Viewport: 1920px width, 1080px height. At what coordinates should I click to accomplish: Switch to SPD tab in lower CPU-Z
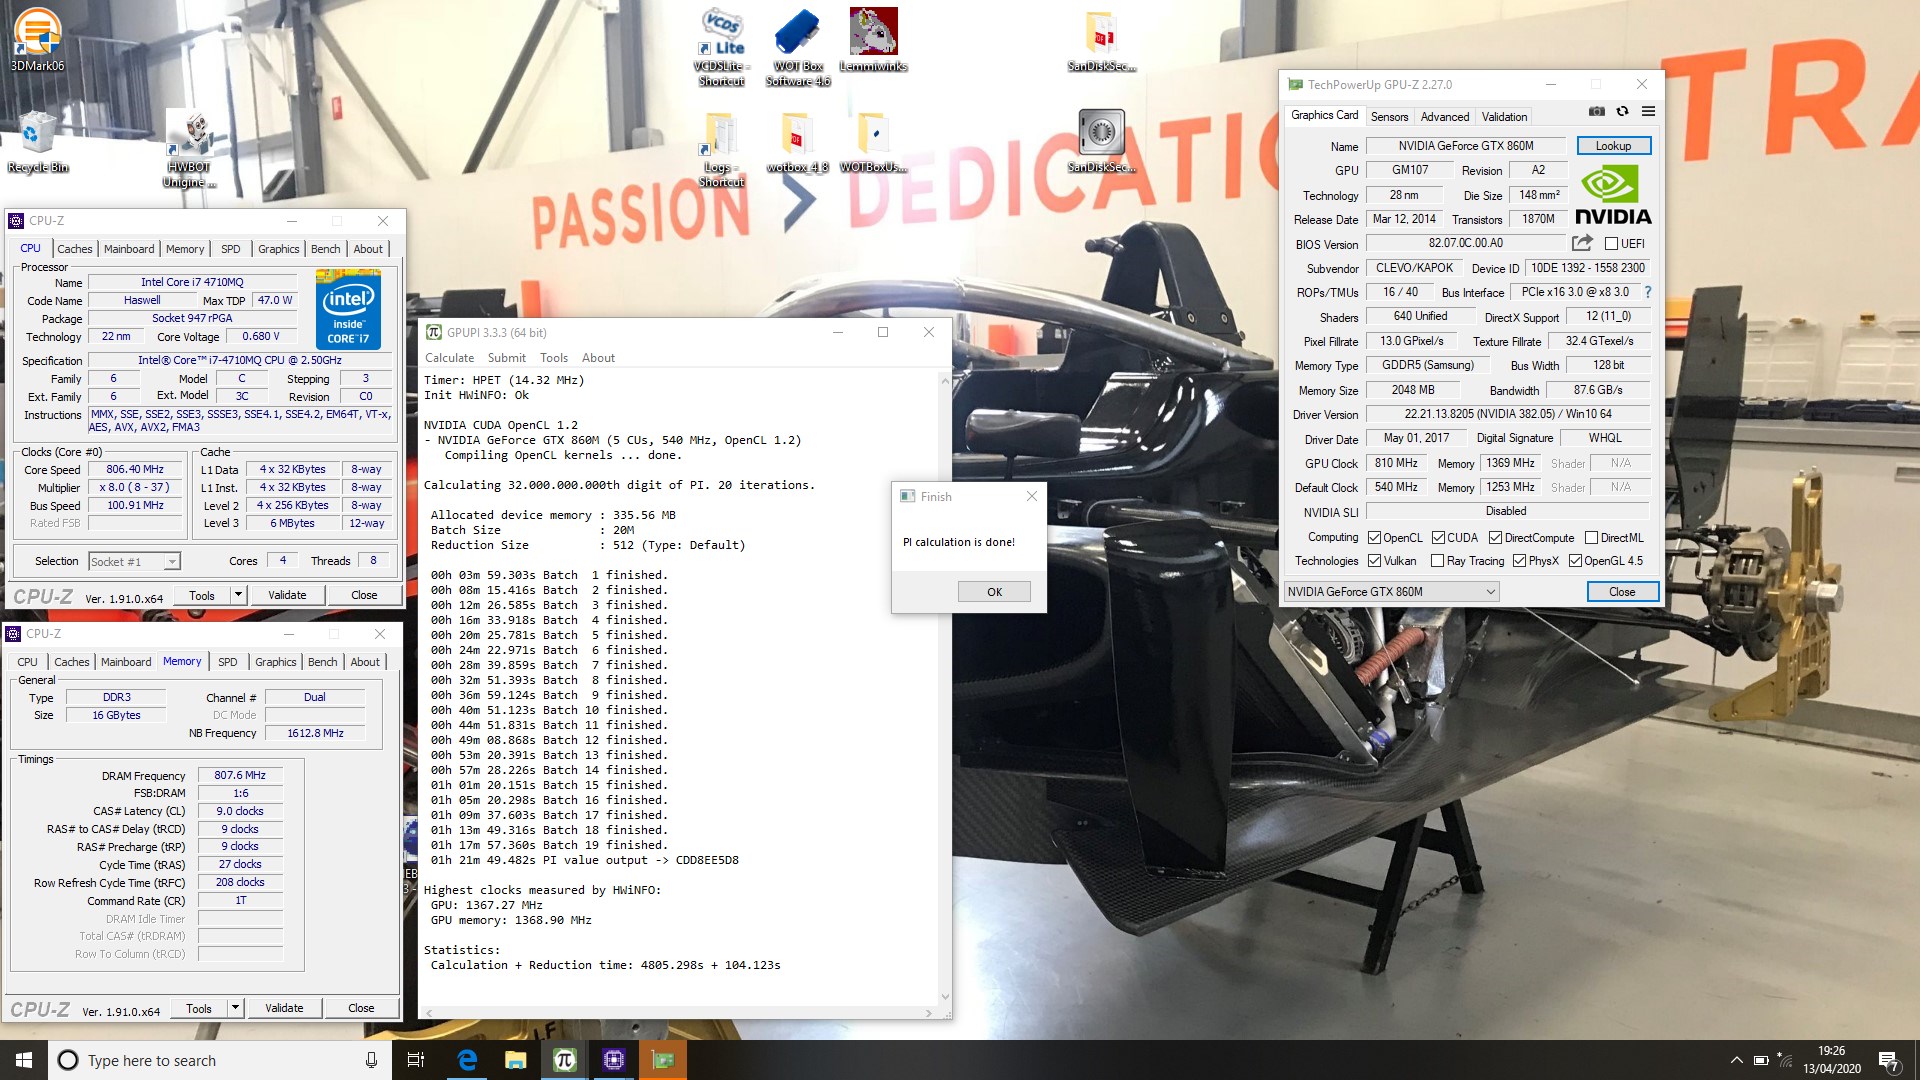coord(228,662)
